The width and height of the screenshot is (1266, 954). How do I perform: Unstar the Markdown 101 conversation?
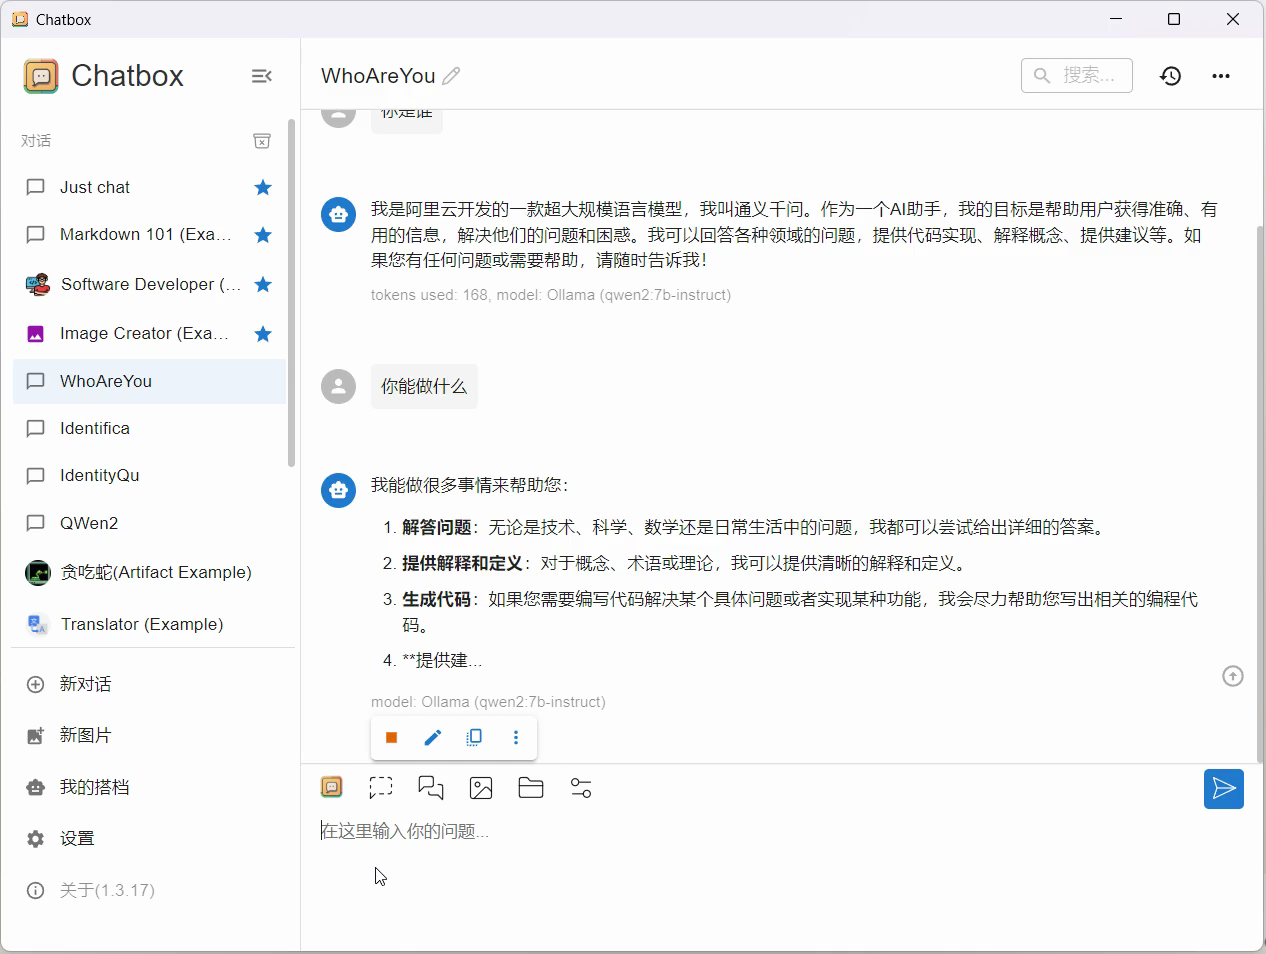coord(263,235)
